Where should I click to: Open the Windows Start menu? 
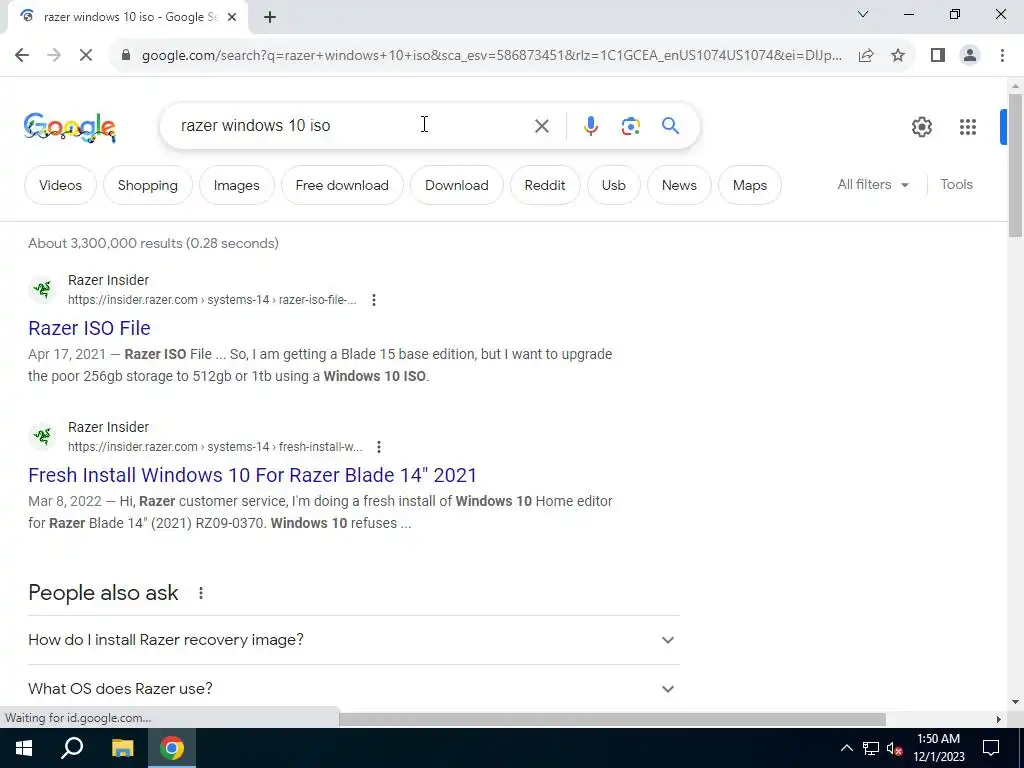[x=24, y=748]
